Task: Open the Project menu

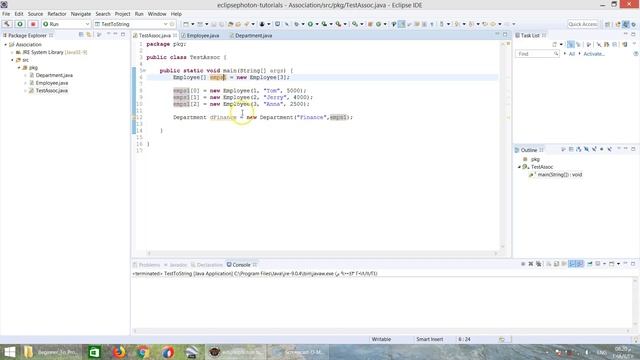Action: point(122,14)
